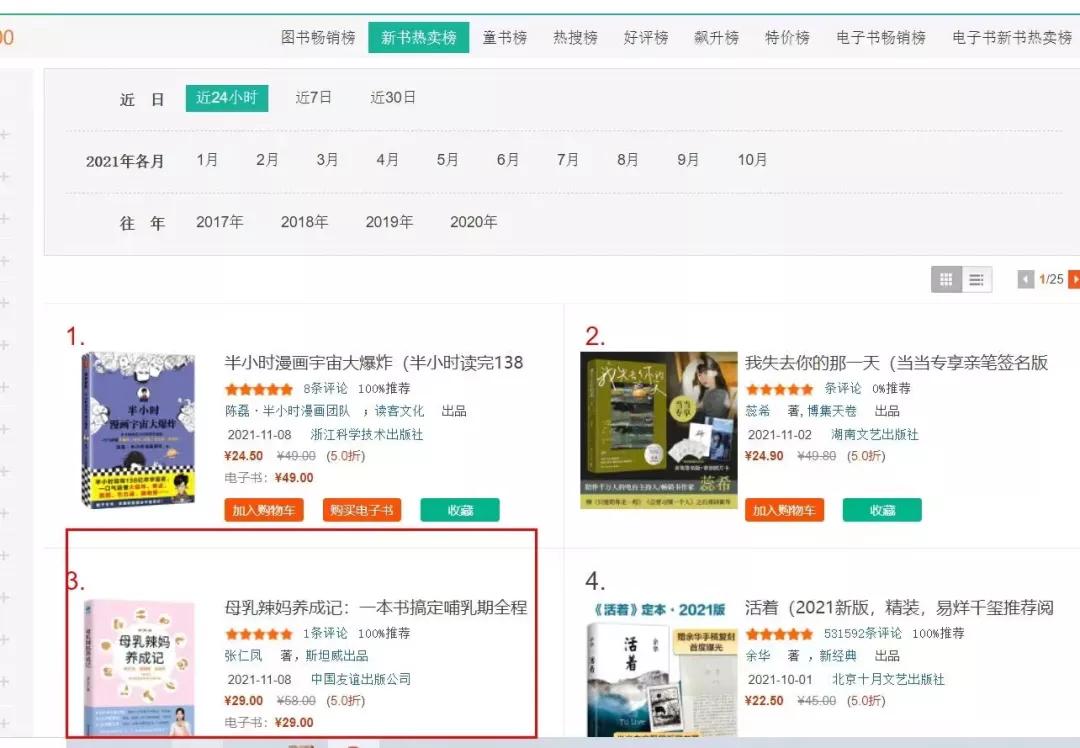Select the star rating of 母乳辣妈养成记

(258, 633)
